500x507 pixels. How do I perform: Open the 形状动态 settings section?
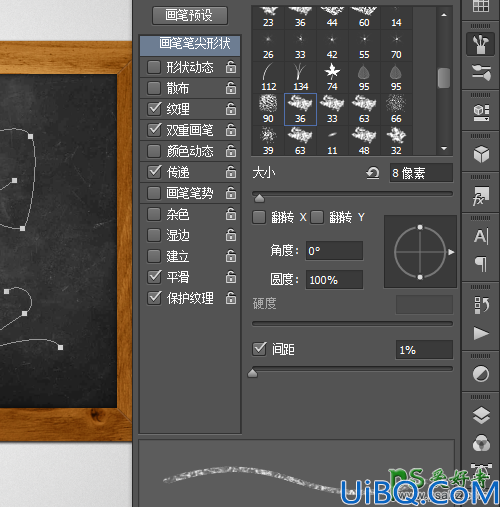(190, 67)
